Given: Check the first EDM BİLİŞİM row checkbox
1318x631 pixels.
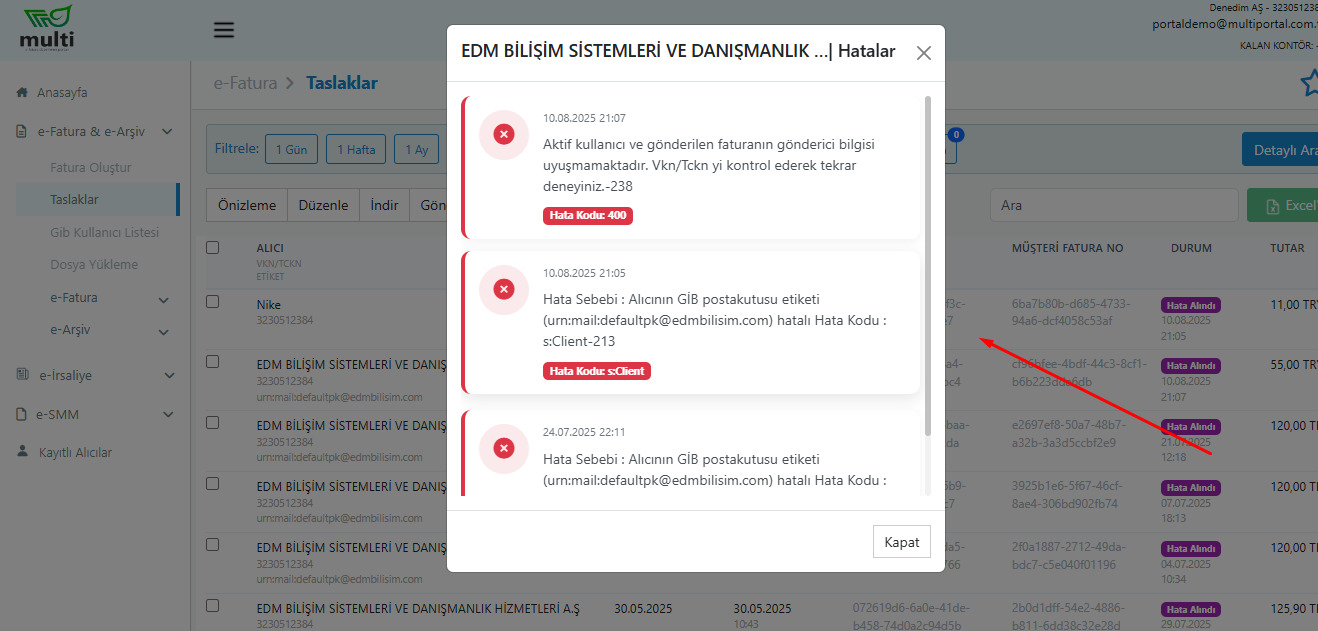Looking at the screenshot, I should [x=213, y=364].
